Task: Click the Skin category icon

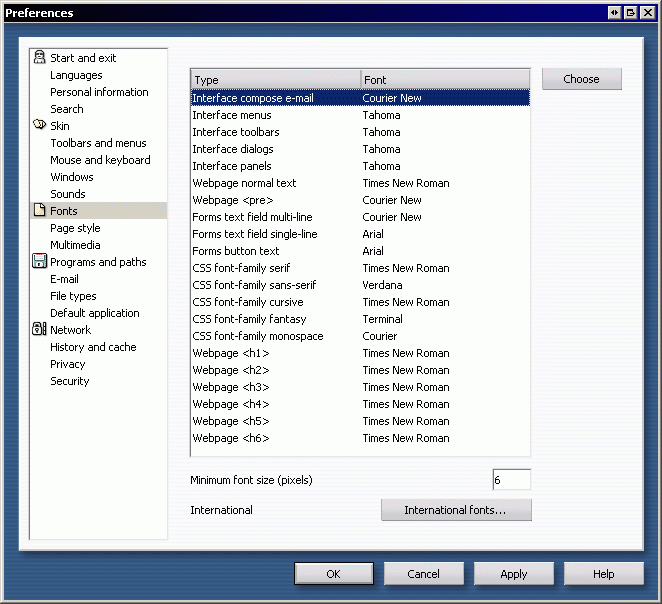Action: [x=39, y=126]
